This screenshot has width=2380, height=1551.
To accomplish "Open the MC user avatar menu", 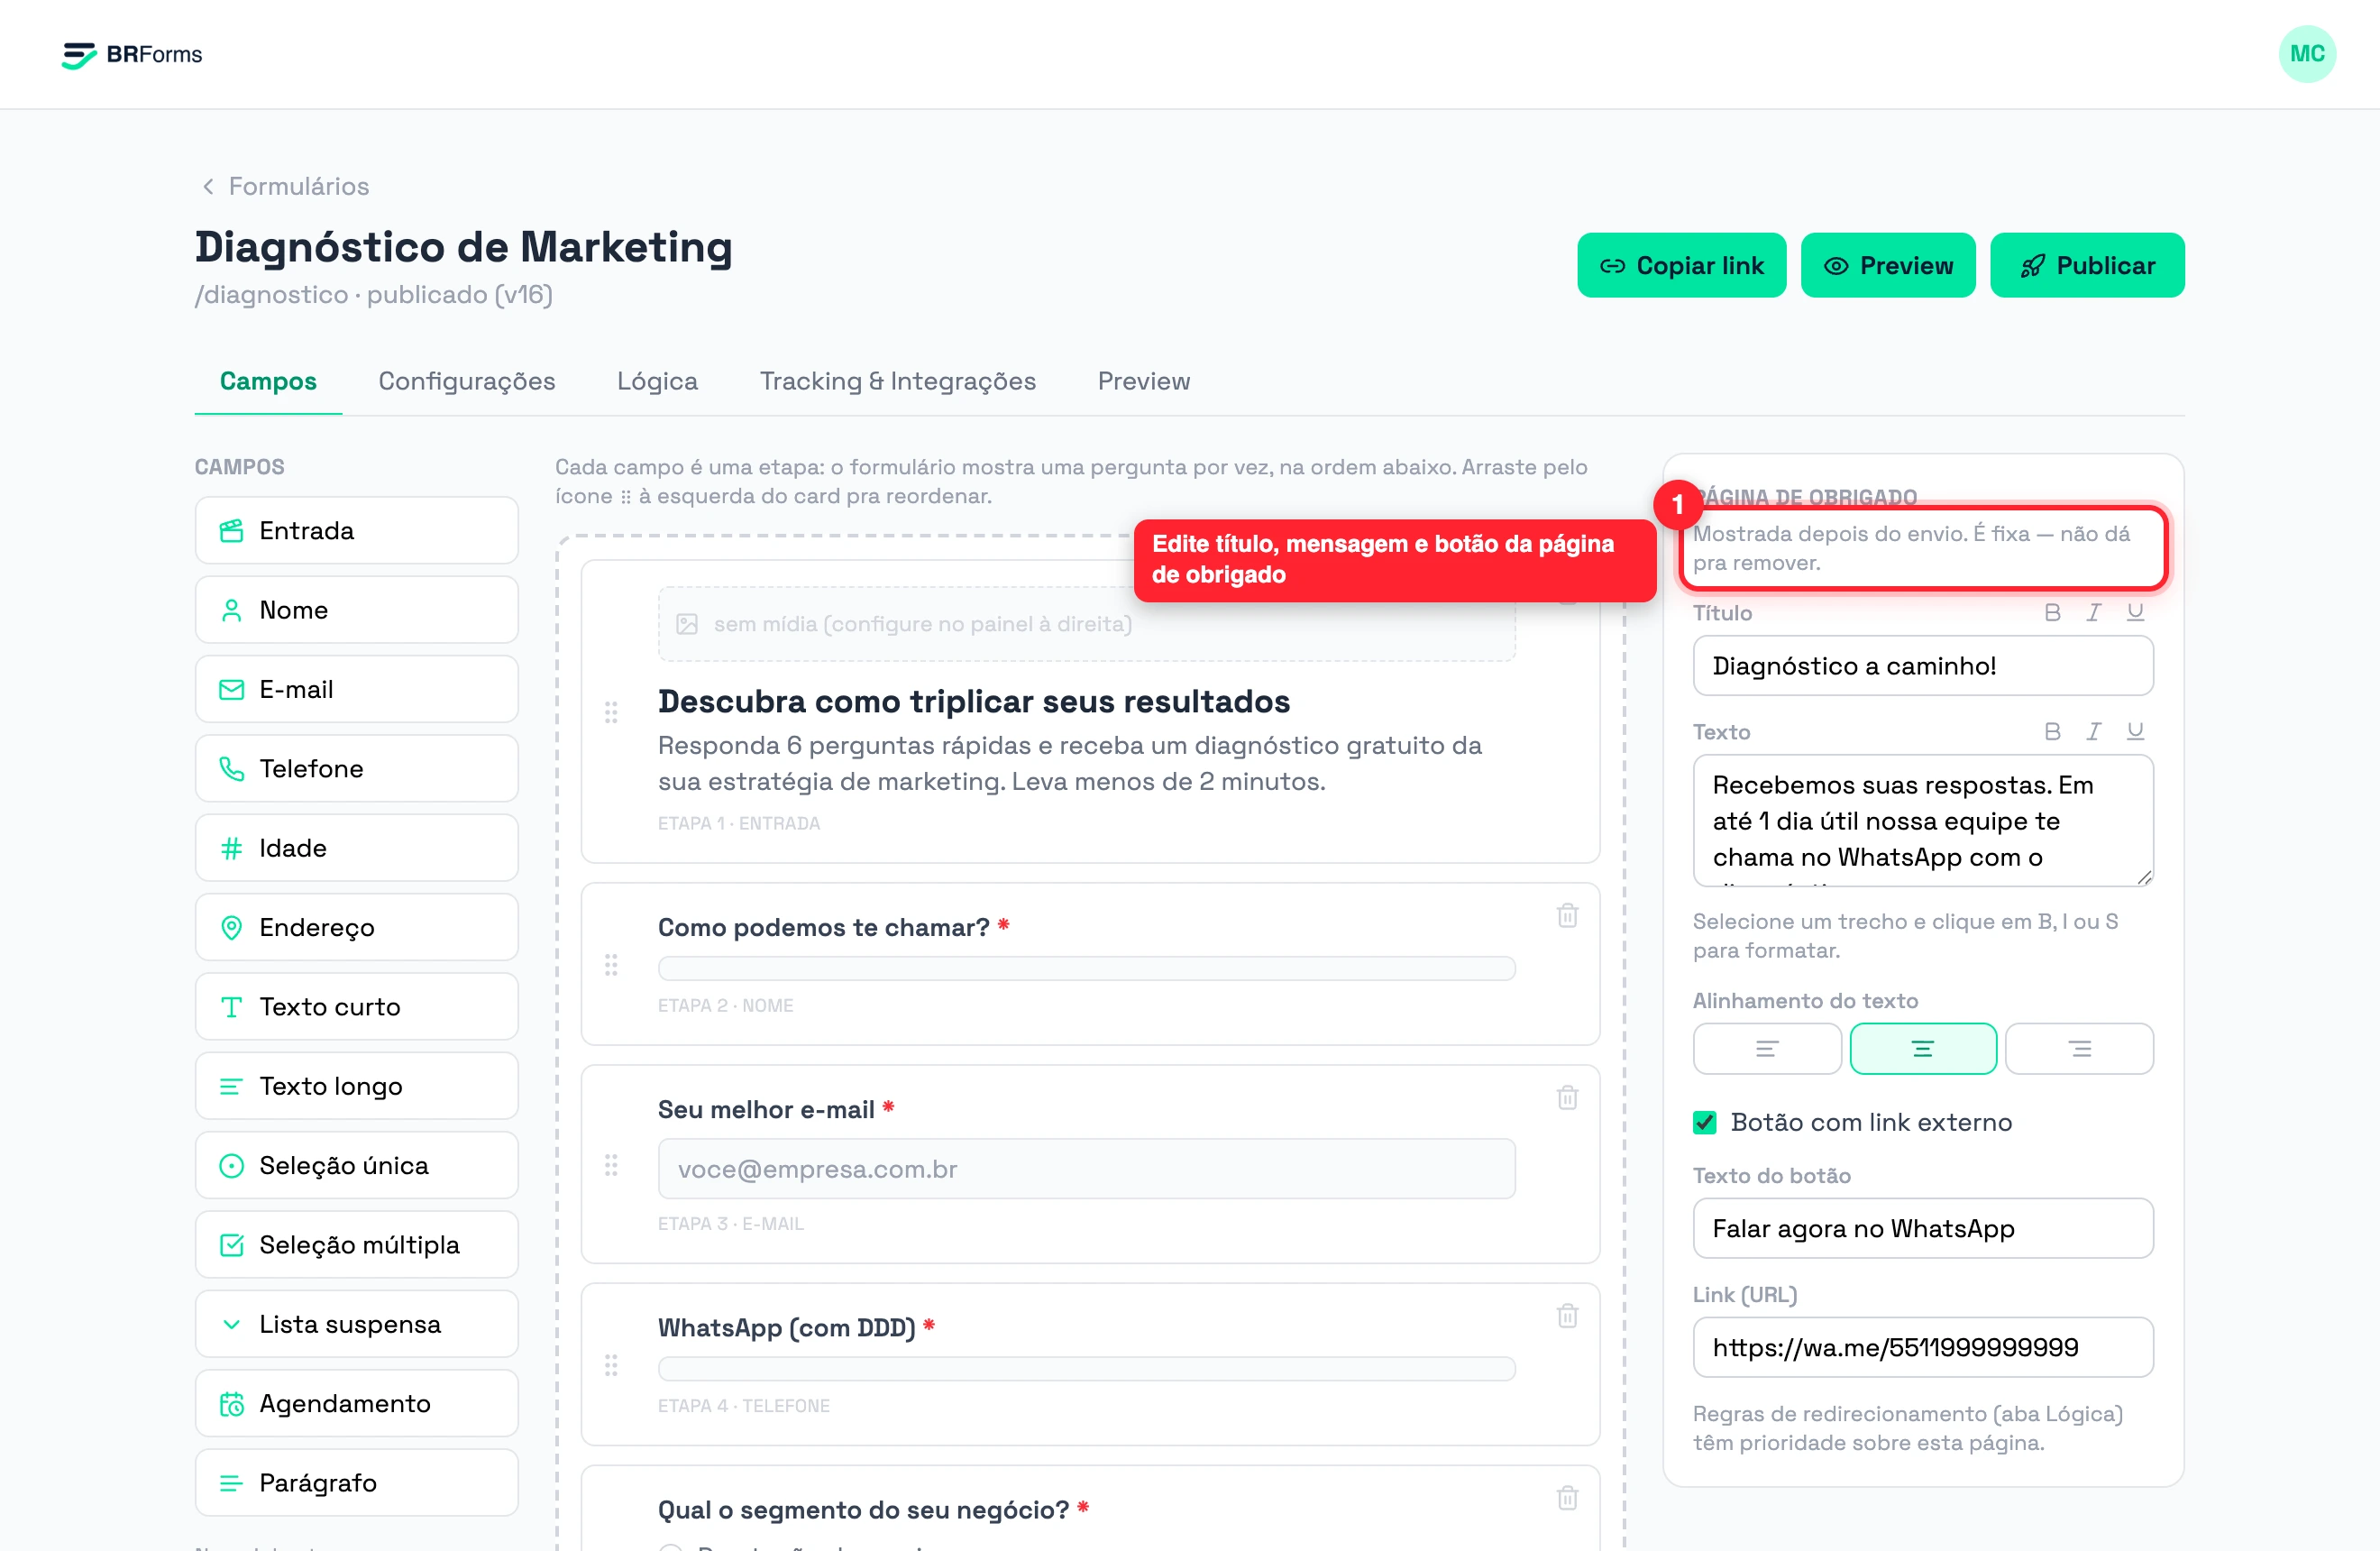I will pos(2306,54).
